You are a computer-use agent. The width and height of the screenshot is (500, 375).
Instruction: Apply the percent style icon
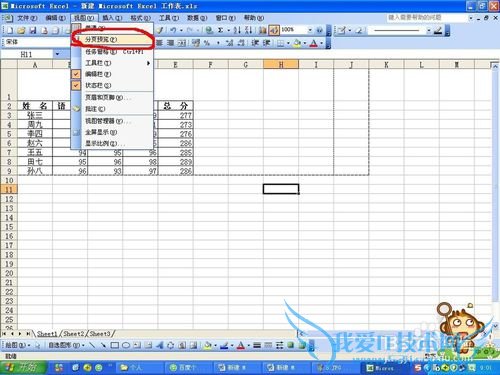(207, 43)
